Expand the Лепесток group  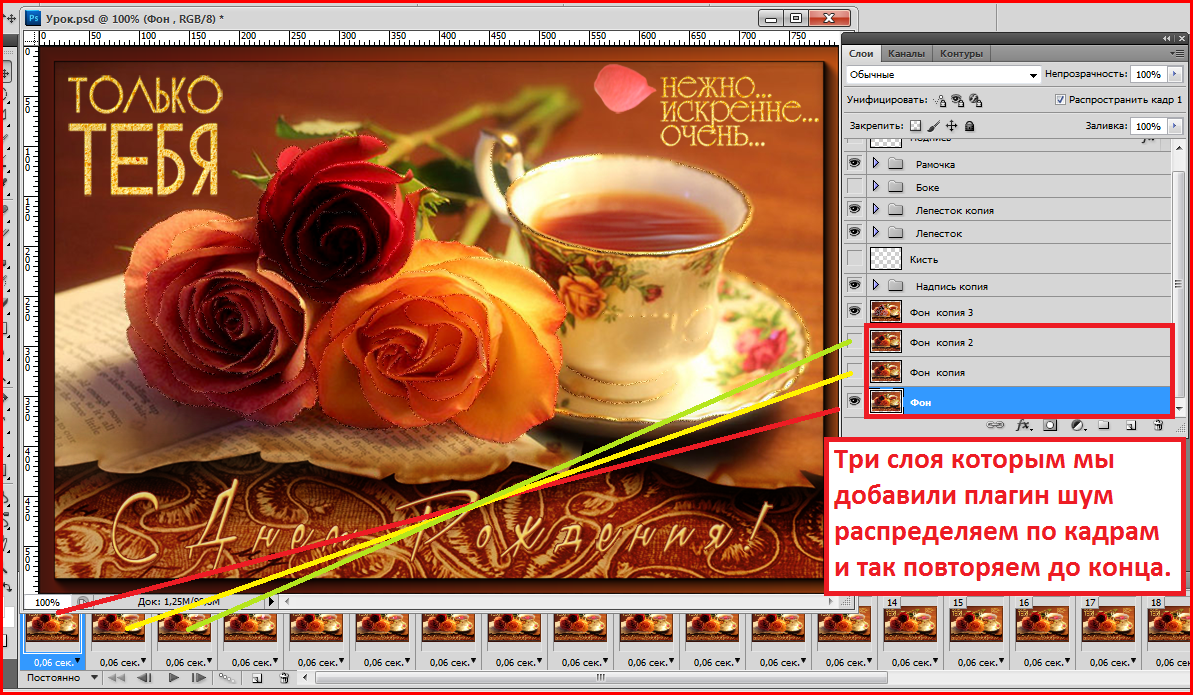pos(876,232)
